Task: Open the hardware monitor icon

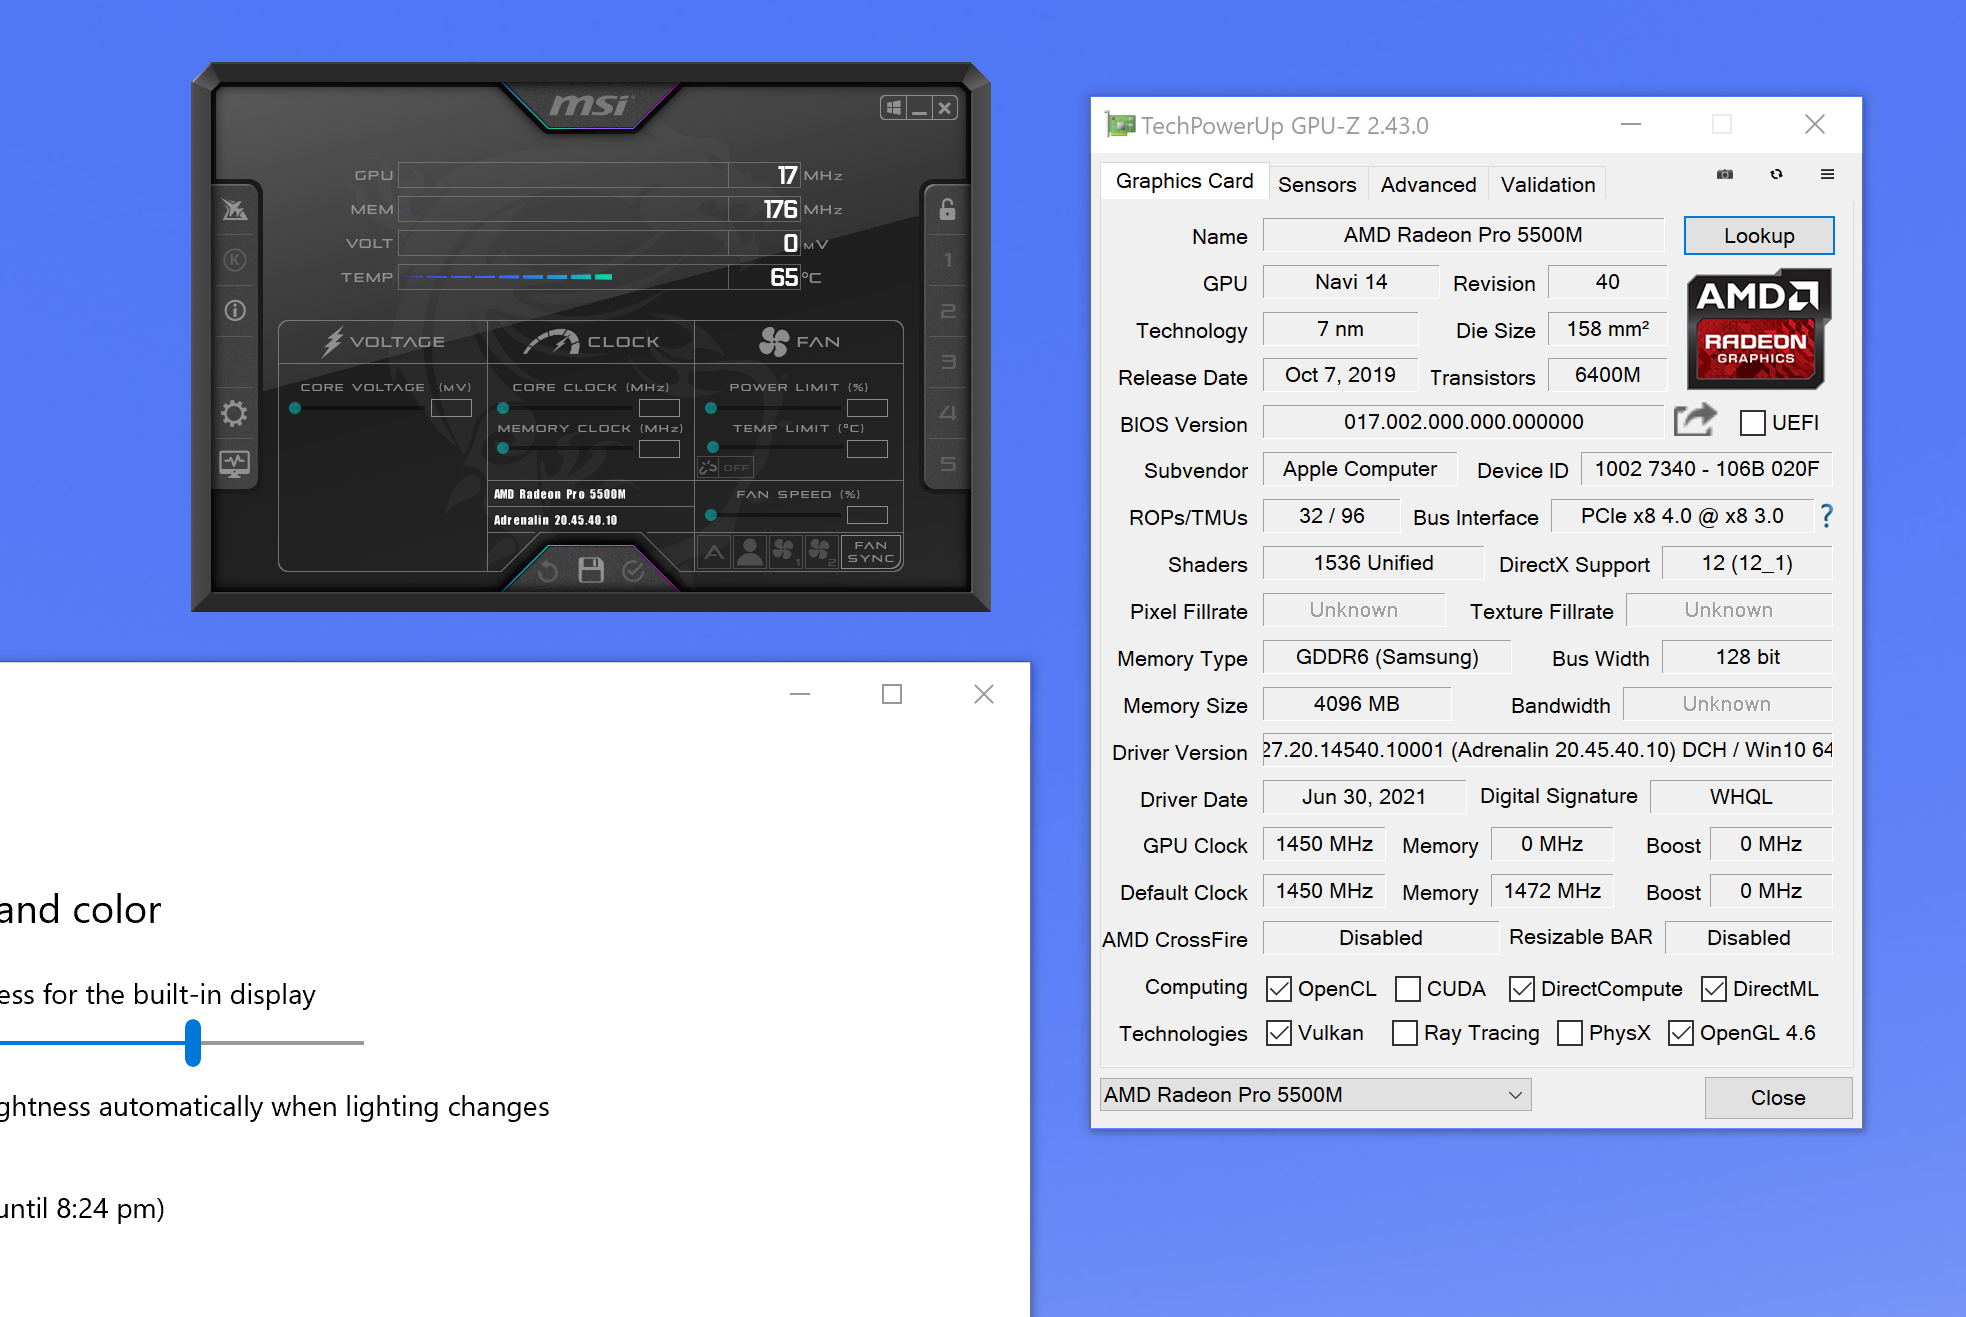Action: tap(234, 463)
